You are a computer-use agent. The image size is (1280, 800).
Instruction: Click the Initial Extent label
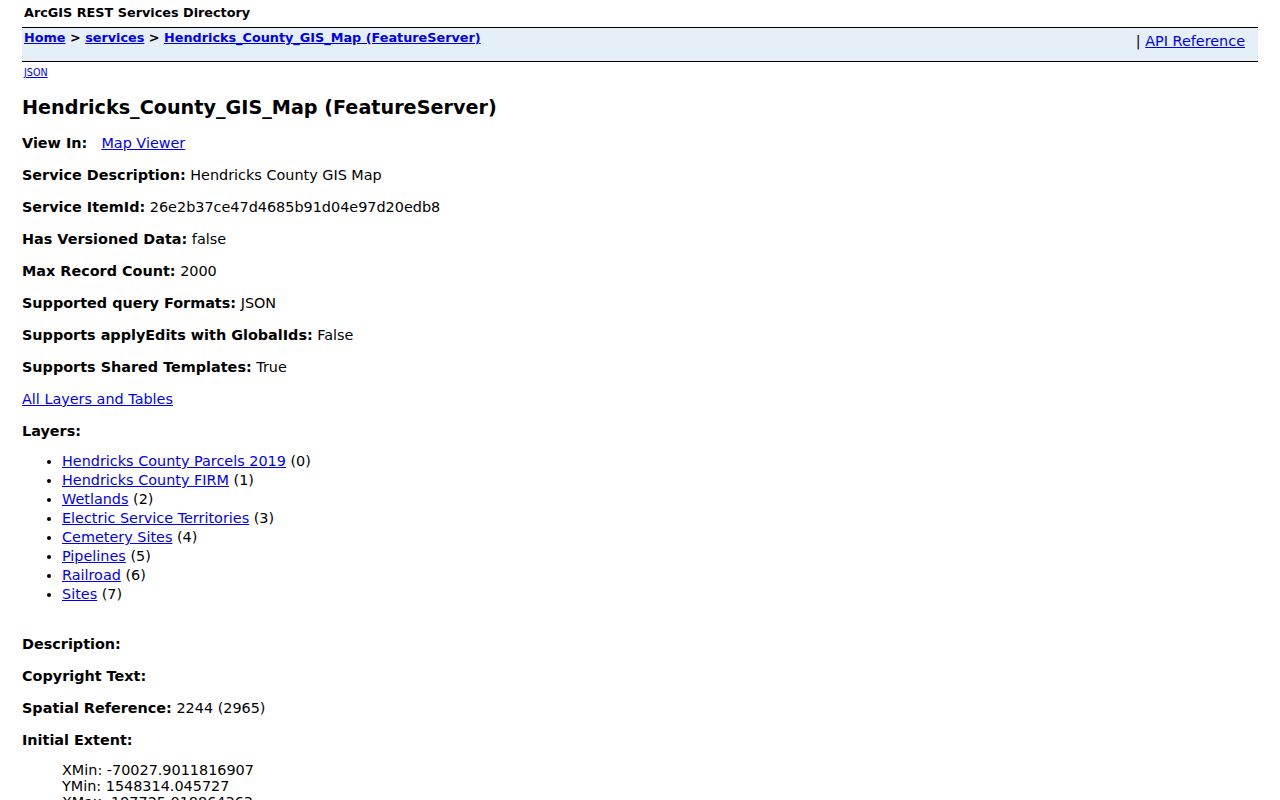coord(77,740)
